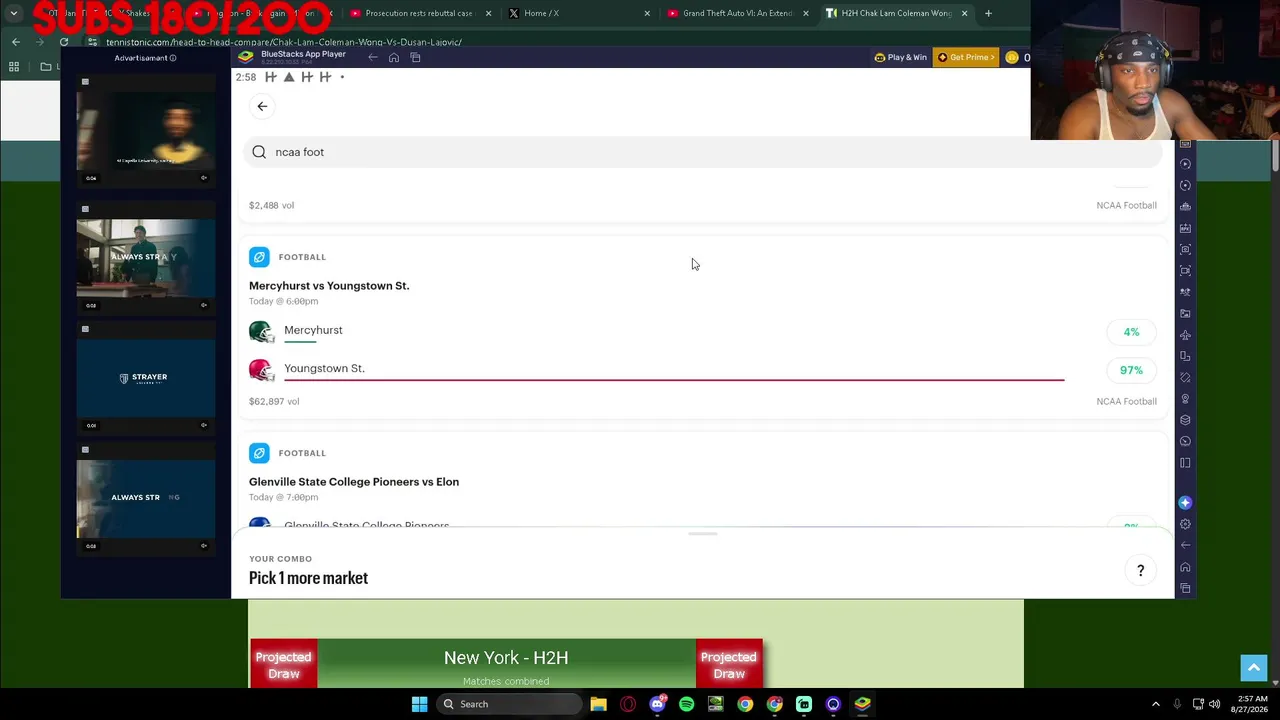The width and height of the screenshot is (1280, 720).
Task: Open the Strayer advertisement thumbnail
Action: [x=146, y=378]
